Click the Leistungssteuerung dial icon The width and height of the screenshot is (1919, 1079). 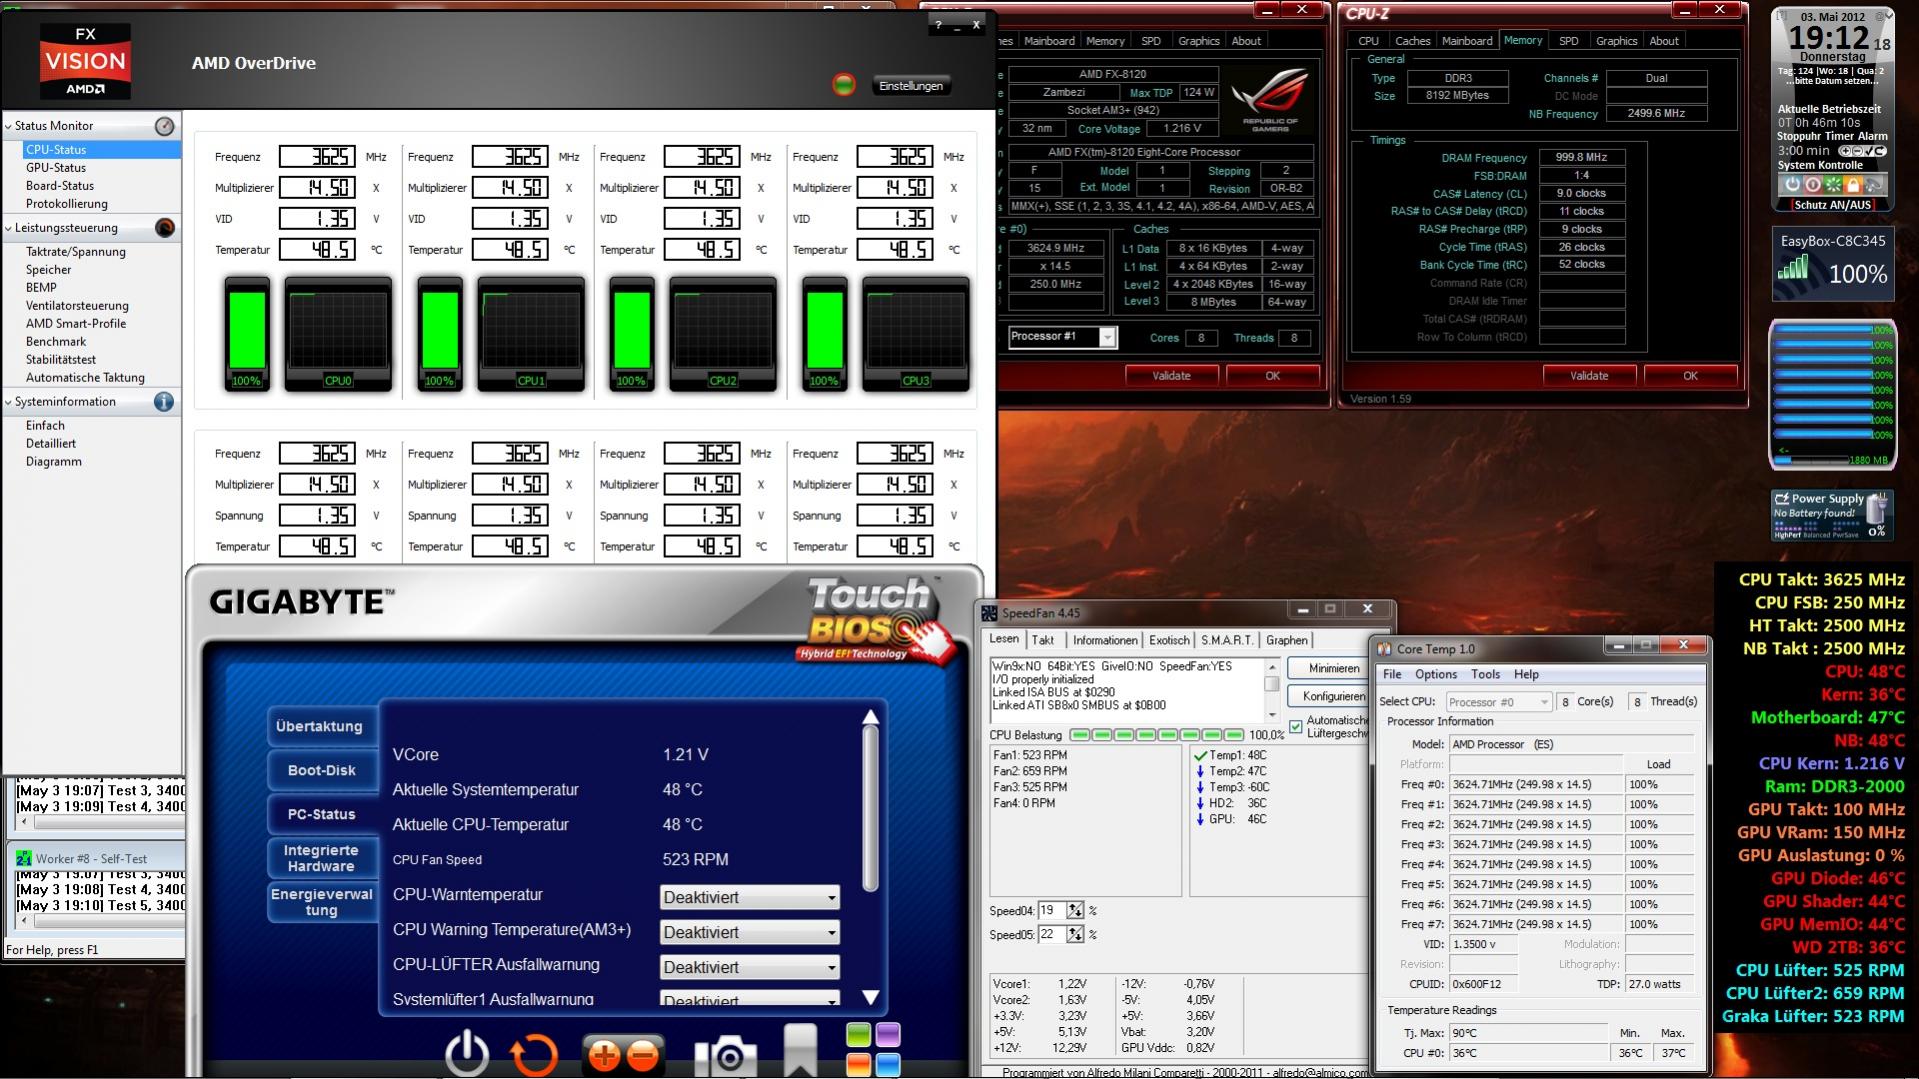(x=165, y=228)
